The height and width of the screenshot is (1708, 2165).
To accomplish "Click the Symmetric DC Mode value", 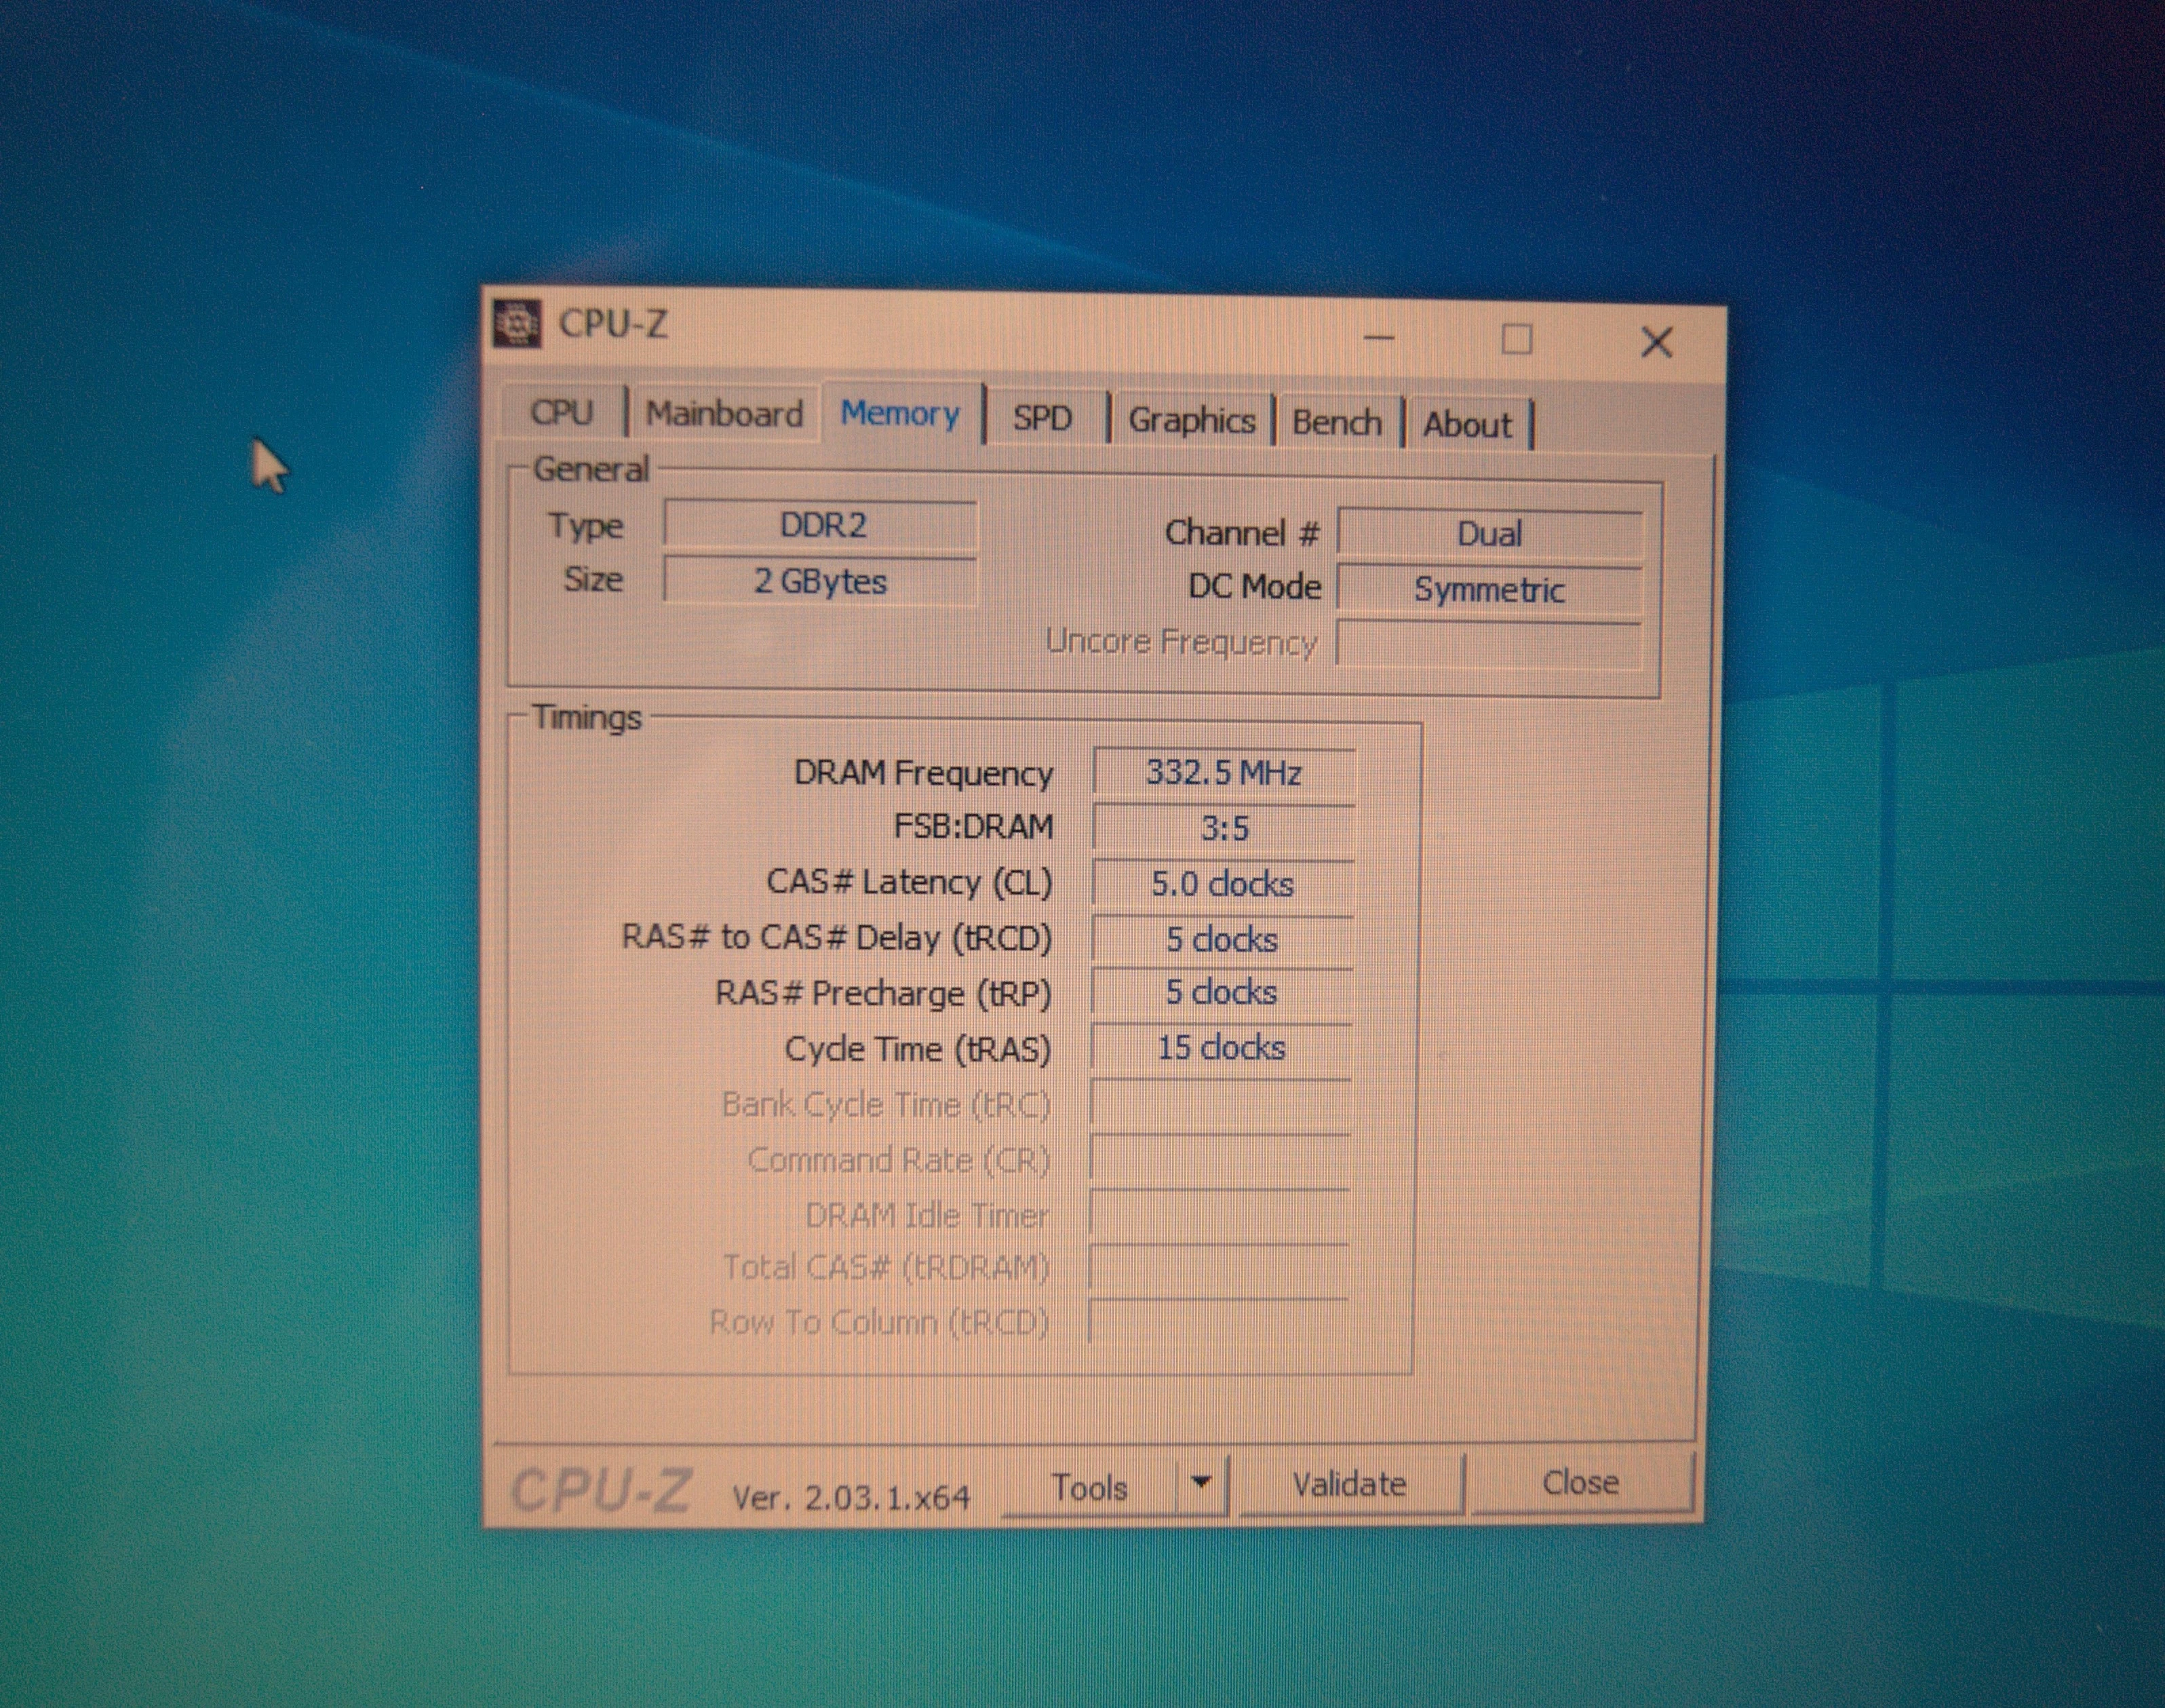I will pos(1489,590).
